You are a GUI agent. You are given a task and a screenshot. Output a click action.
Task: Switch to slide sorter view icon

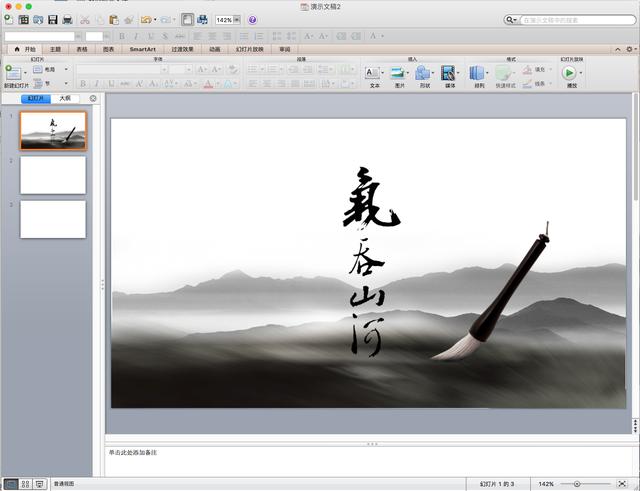[x=25, y=484]
